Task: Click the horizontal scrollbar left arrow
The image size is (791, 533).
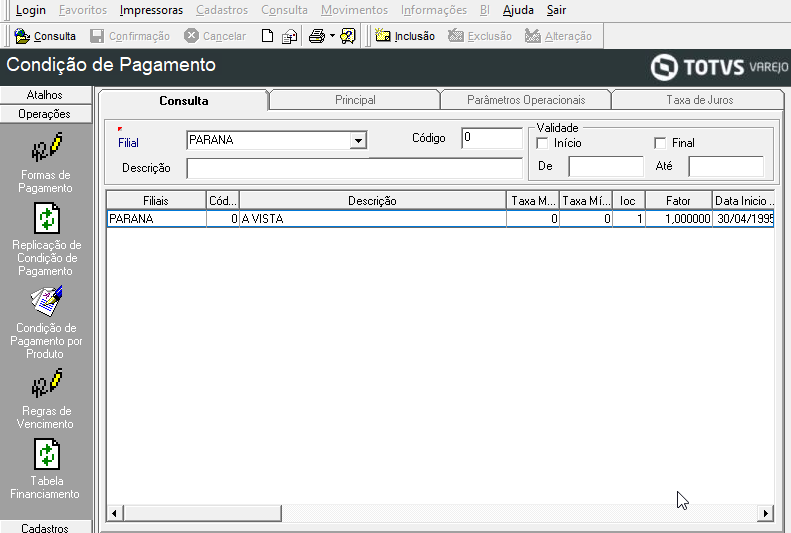Action: (x=115, y=513)
